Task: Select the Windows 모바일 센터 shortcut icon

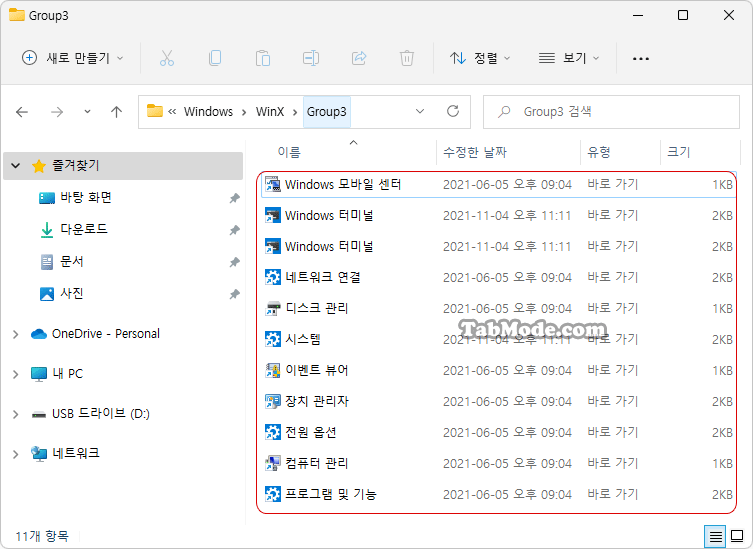Action: 273,184
